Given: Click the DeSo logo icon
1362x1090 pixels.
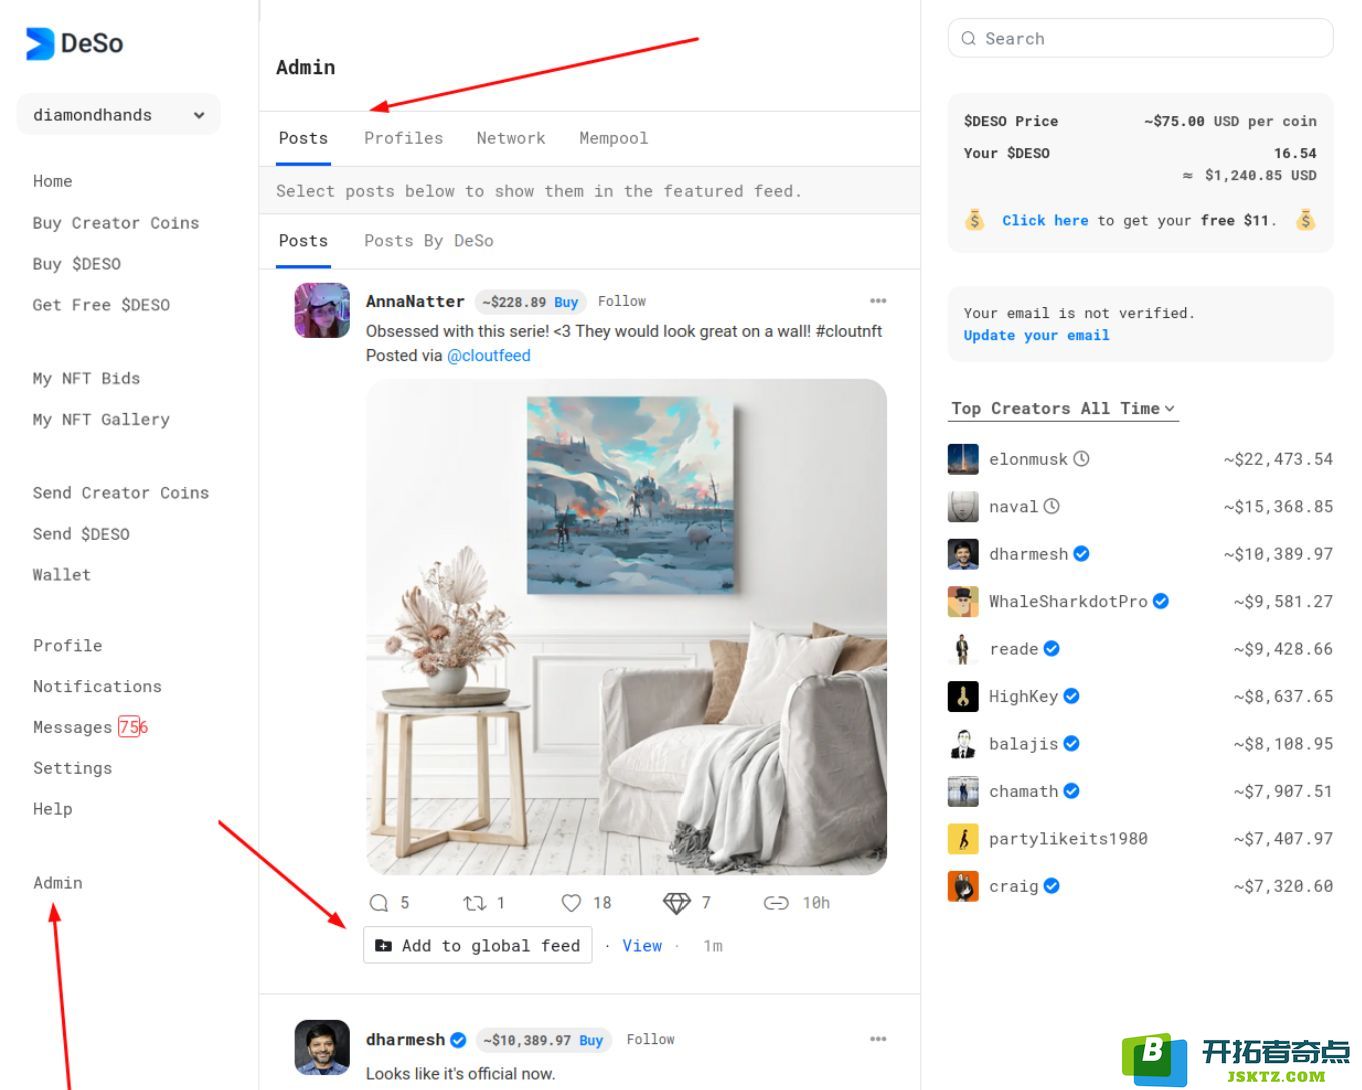Looking at the screenshot, I should [40, 43].
